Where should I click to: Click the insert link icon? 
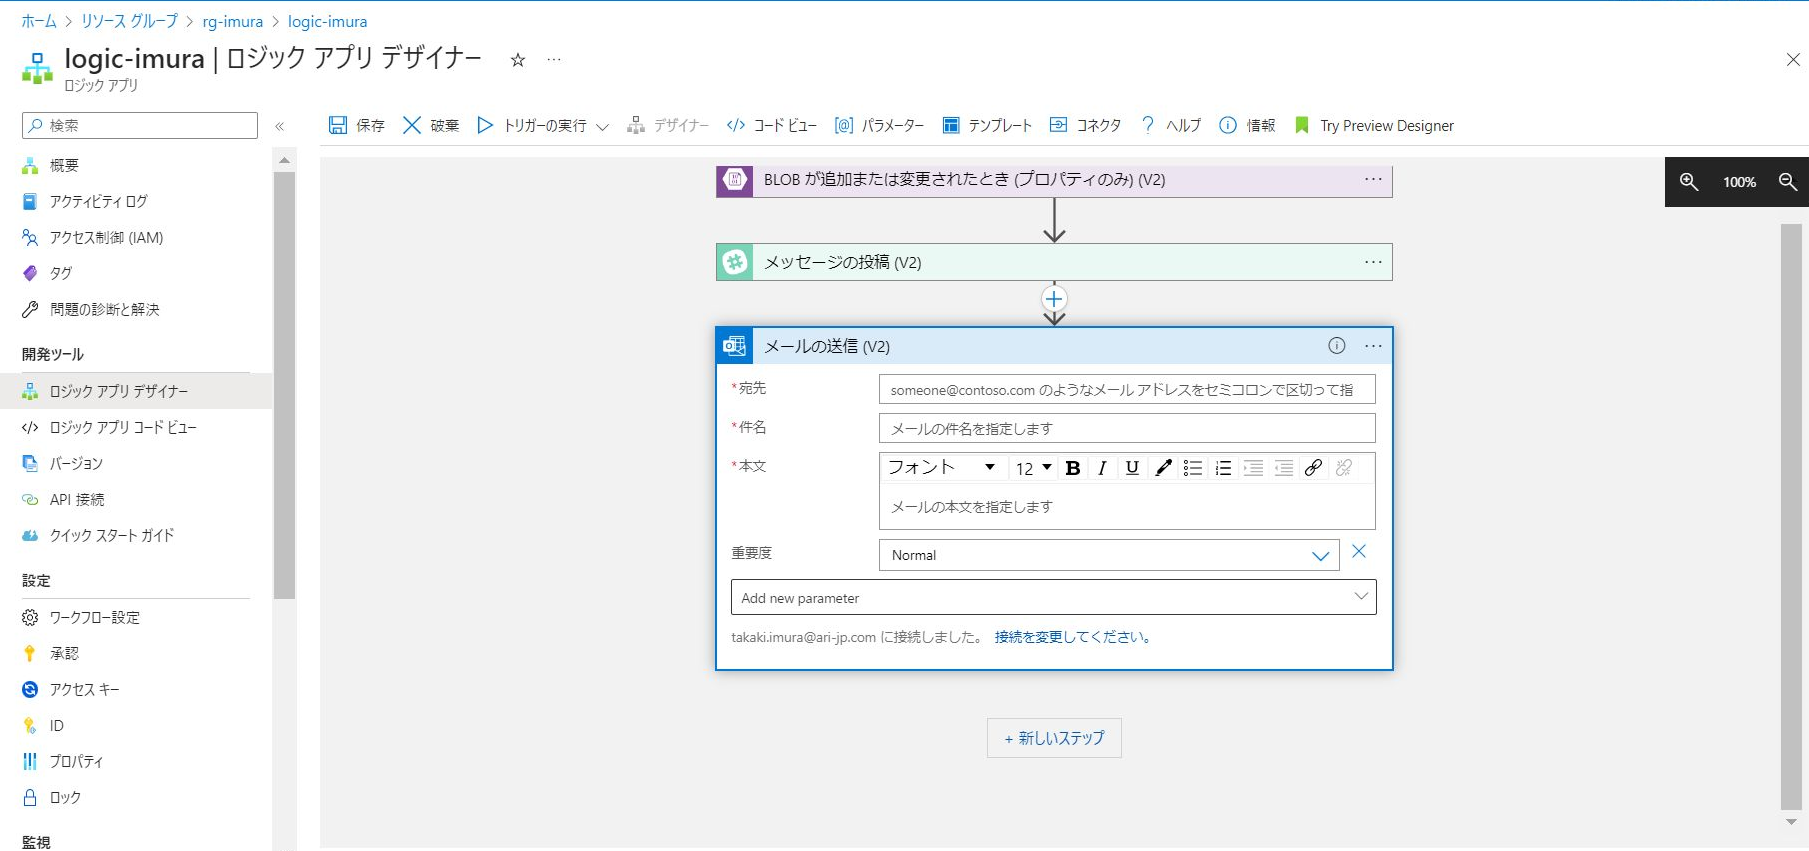(x=1314, y=468)
